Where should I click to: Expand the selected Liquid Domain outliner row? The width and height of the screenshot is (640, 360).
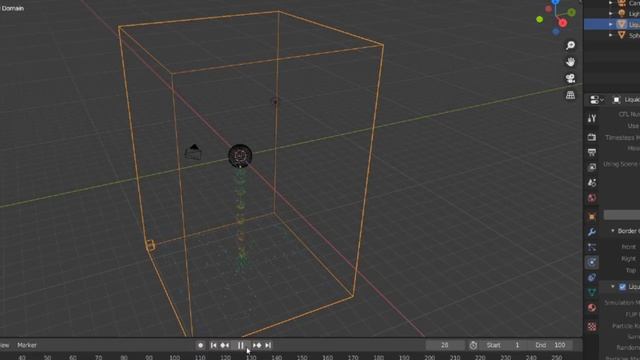pos(611,24)
